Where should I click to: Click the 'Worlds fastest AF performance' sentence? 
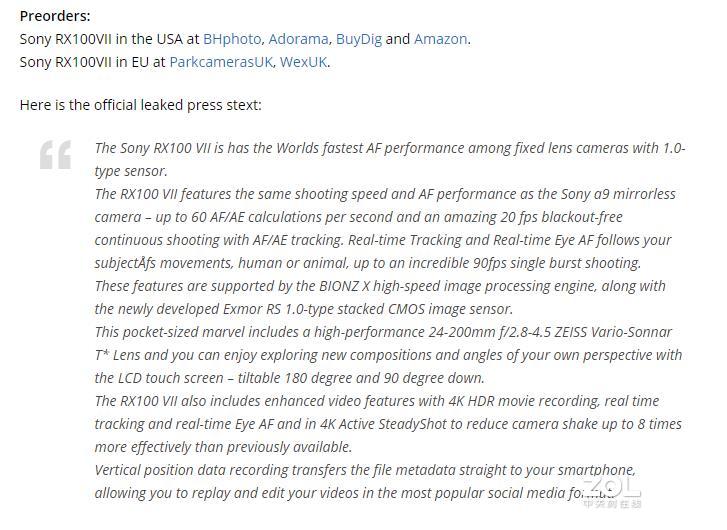[x=390, y=148]
